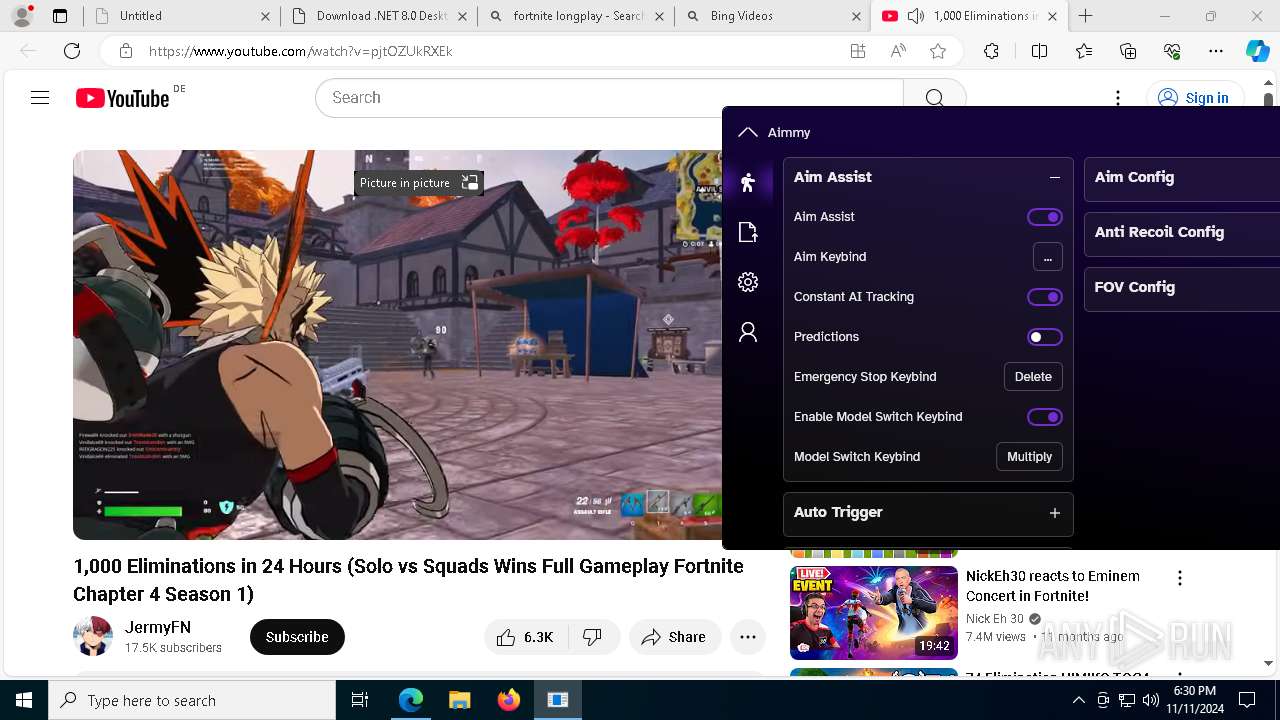Image resolution: width=1280 pixels, height=720 pixels.
Task: Open Aimmy user profile sidebar section
Action: [748, 332]
